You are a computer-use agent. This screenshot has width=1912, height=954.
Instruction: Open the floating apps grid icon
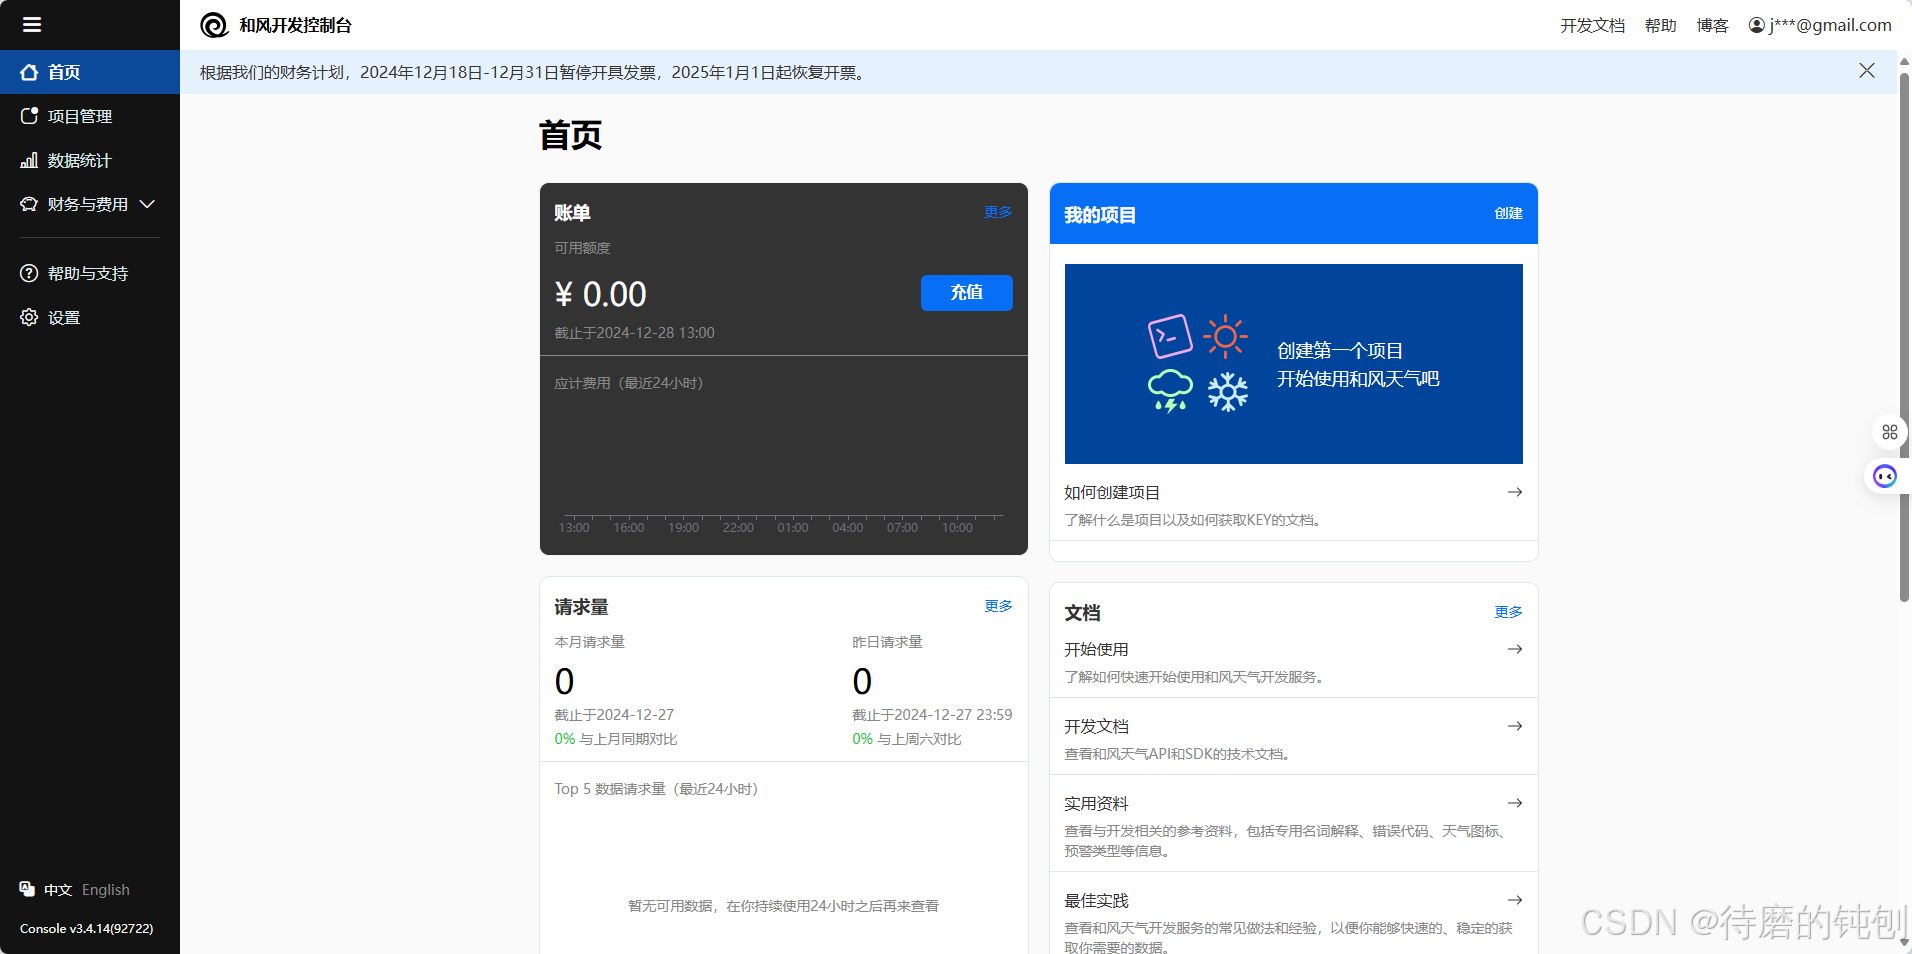point(1889,432)
